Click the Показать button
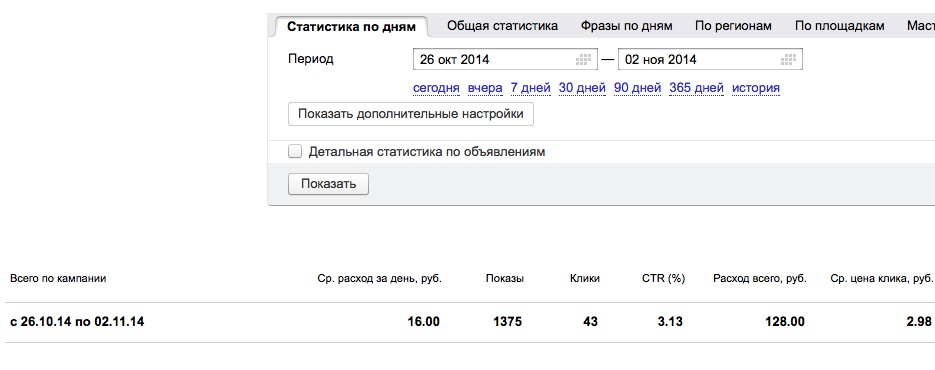This screenshot has width=935, height=370. click(x=329, y=184)
